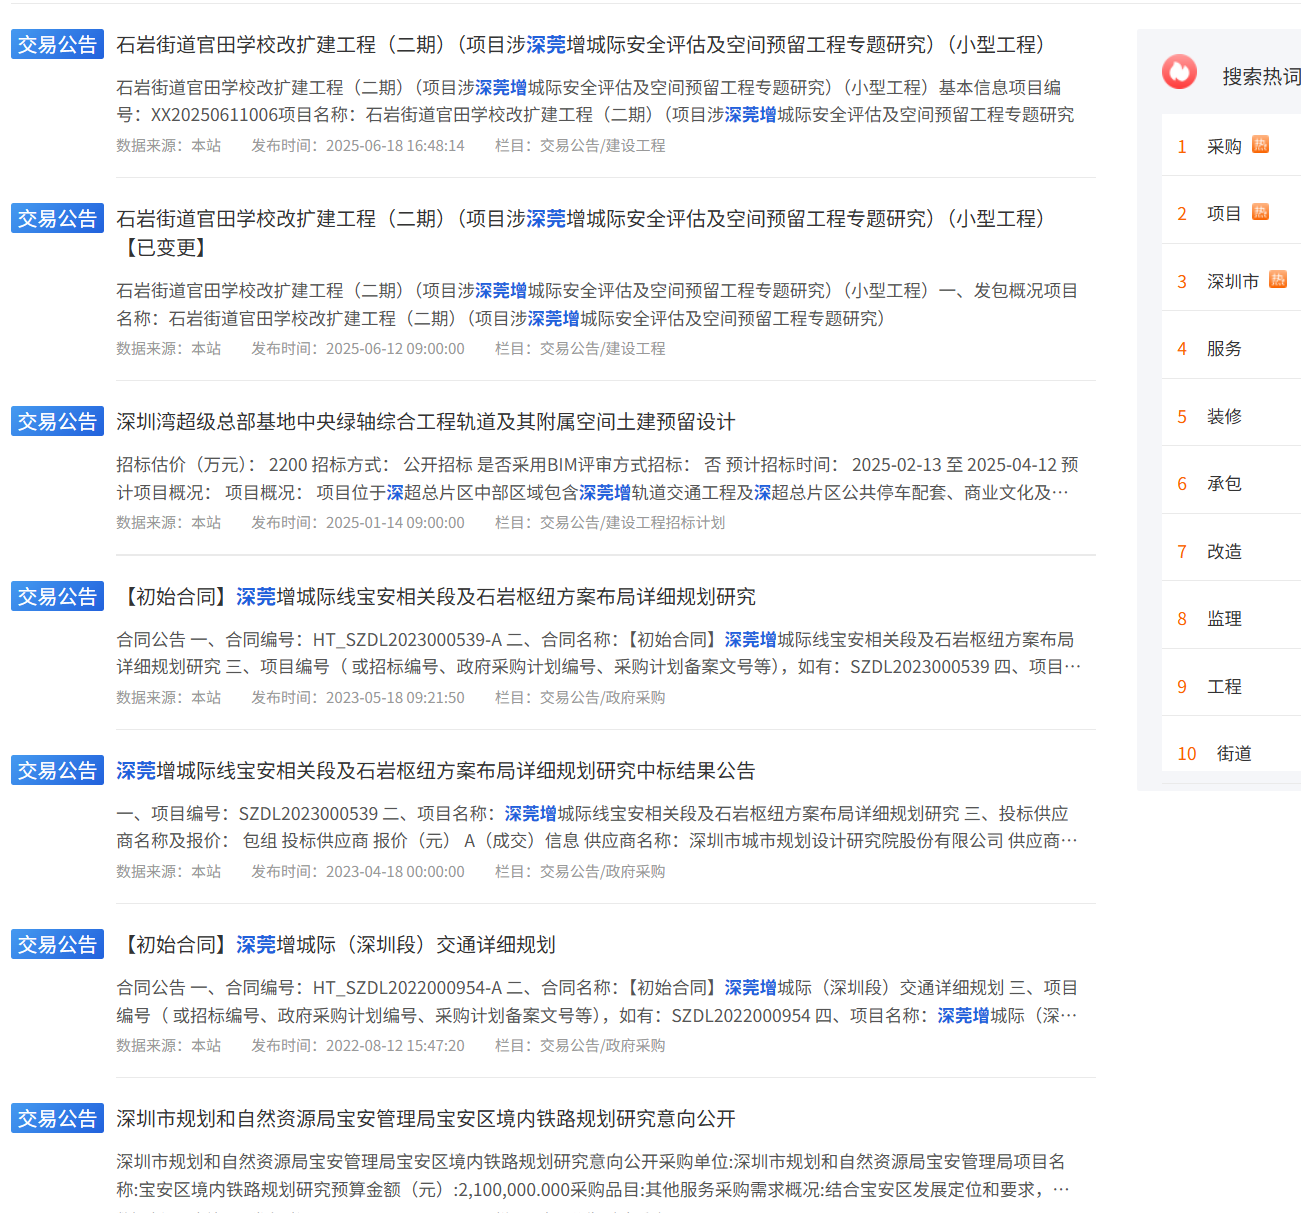Click the 交易公告 tag beside 中标结果公告 entry
The height and width of the screenshot is (1213, 1301).
[57, 771]
